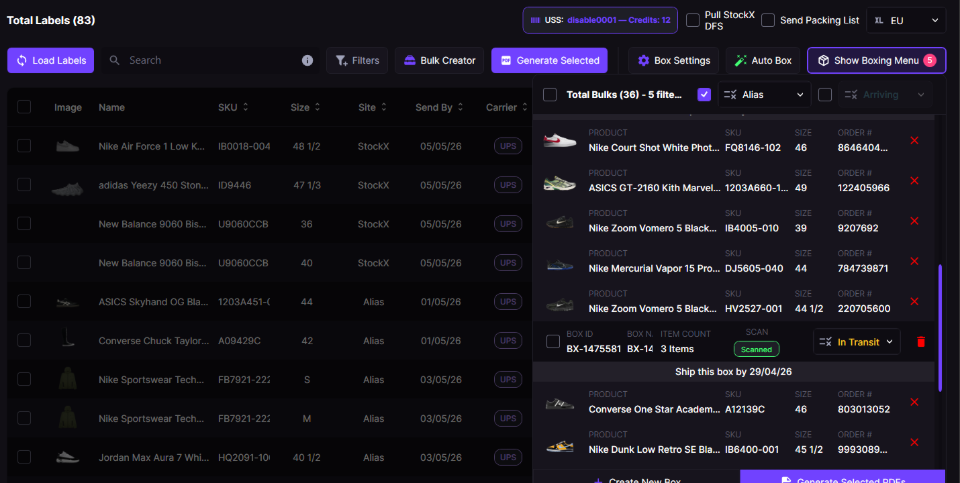Click into the Search field
Viewport: 960px width, 483px height.
point(211,61)
